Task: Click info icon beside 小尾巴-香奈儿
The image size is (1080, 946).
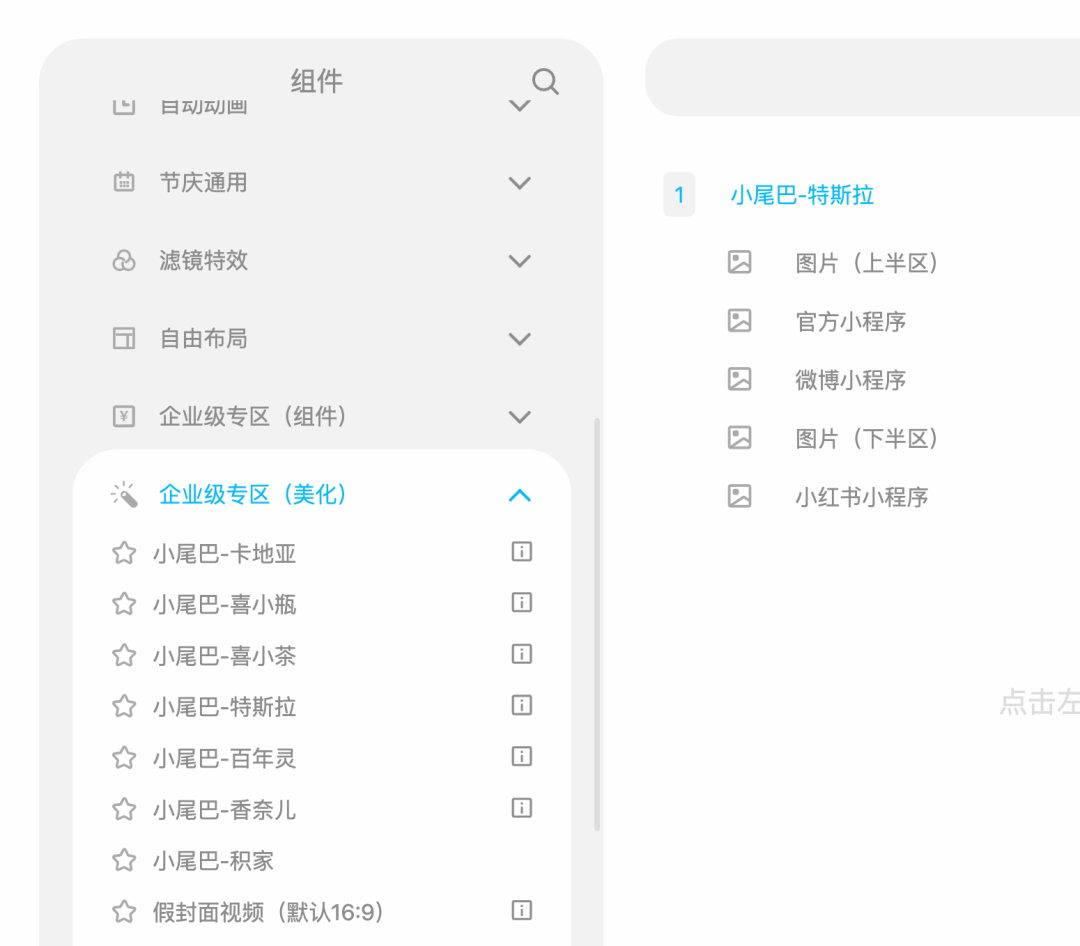Action: click(521, 807)
